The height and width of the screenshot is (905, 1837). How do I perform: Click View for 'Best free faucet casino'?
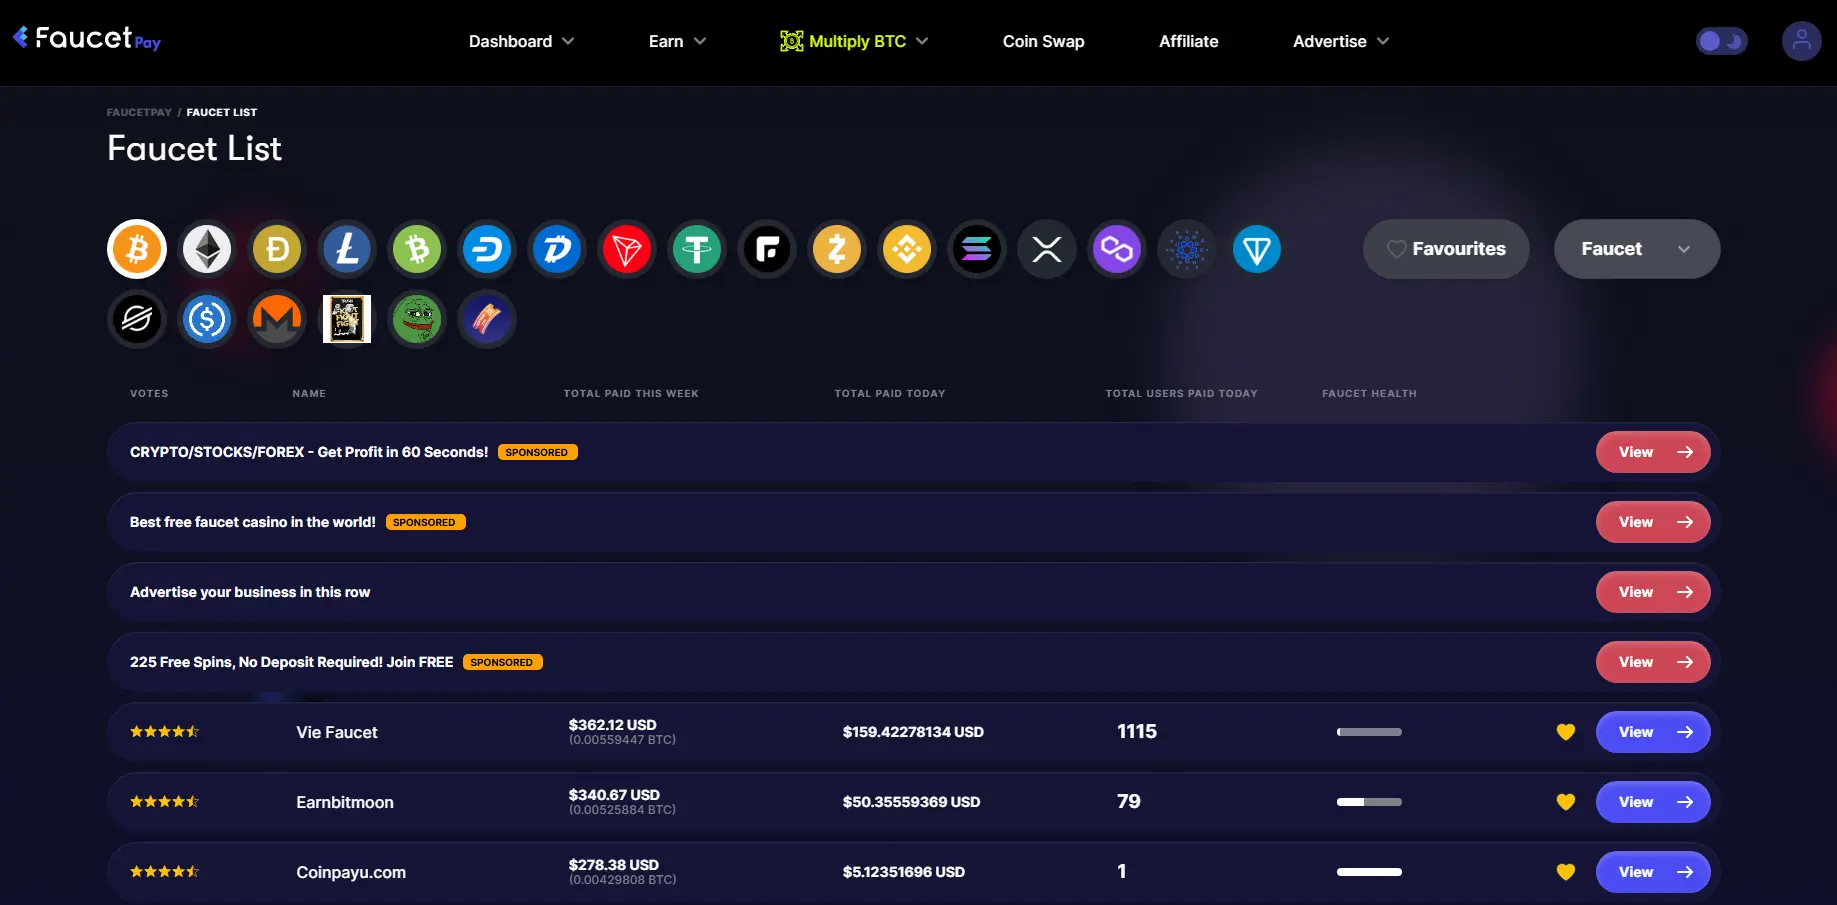click(x=1653, y=522)
